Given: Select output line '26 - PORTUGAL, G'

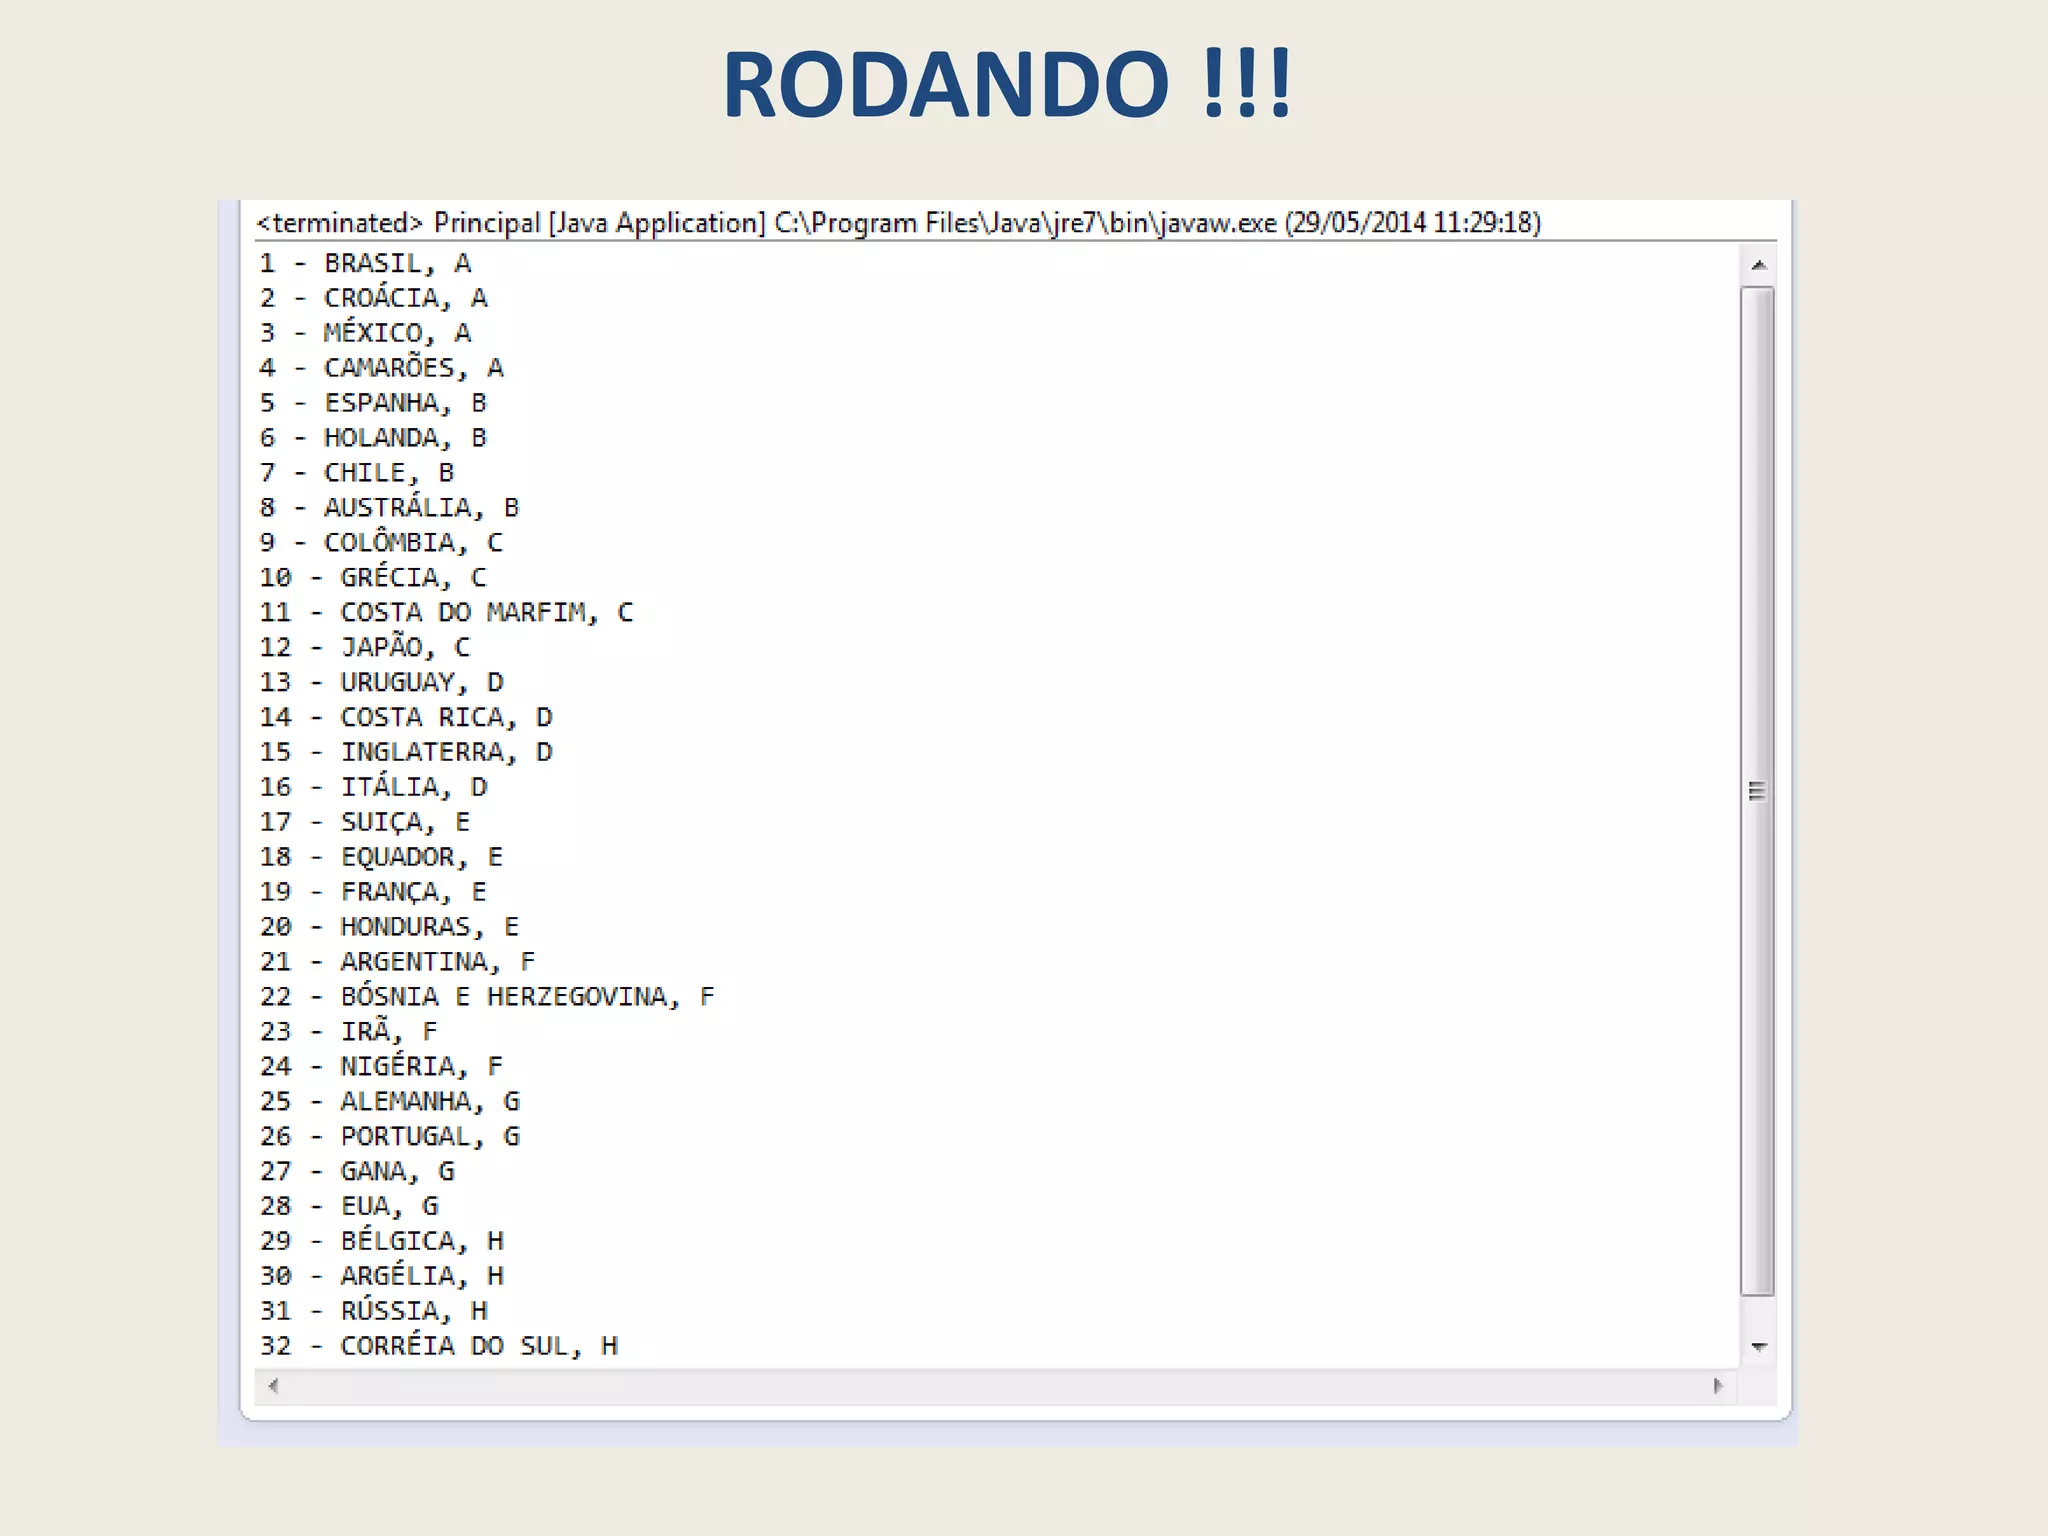Looking at the screenshot, I should pos(389,1136).
